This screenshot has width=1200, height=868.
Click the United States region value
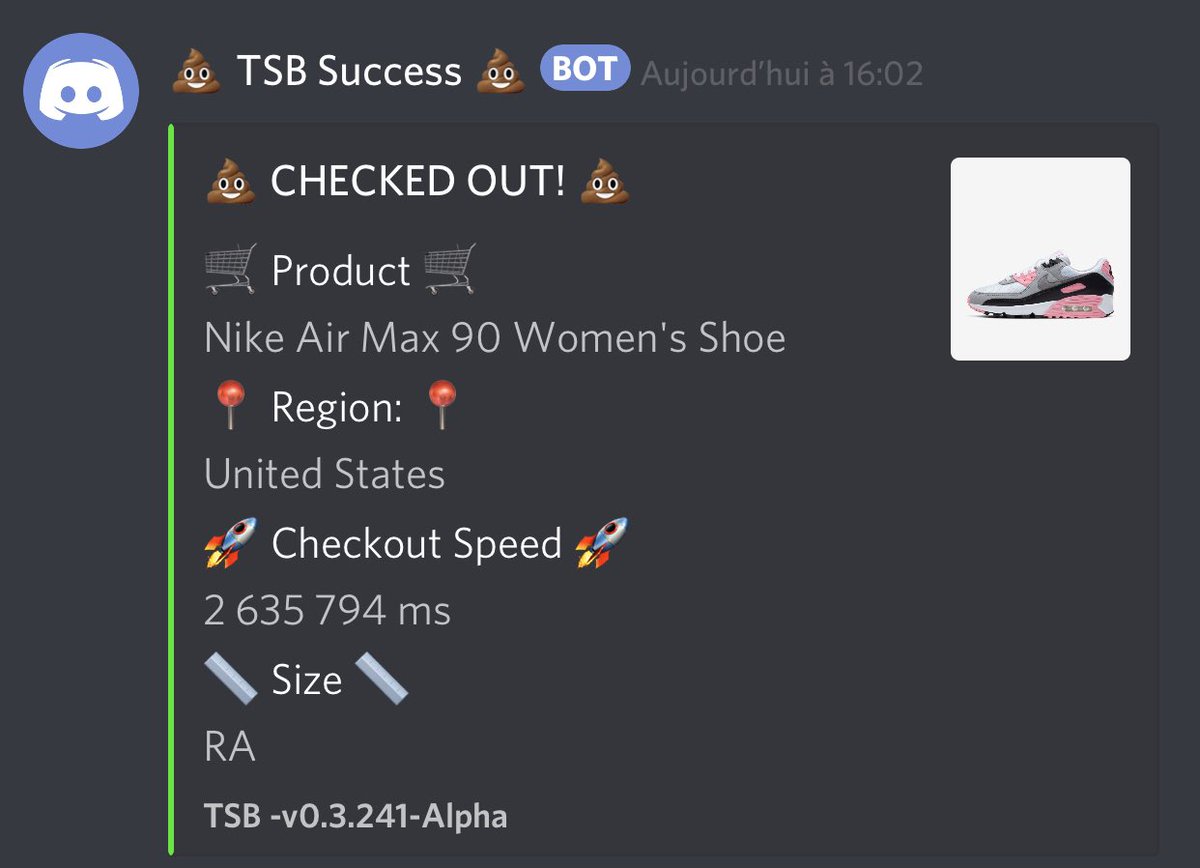tap(324, 474)
